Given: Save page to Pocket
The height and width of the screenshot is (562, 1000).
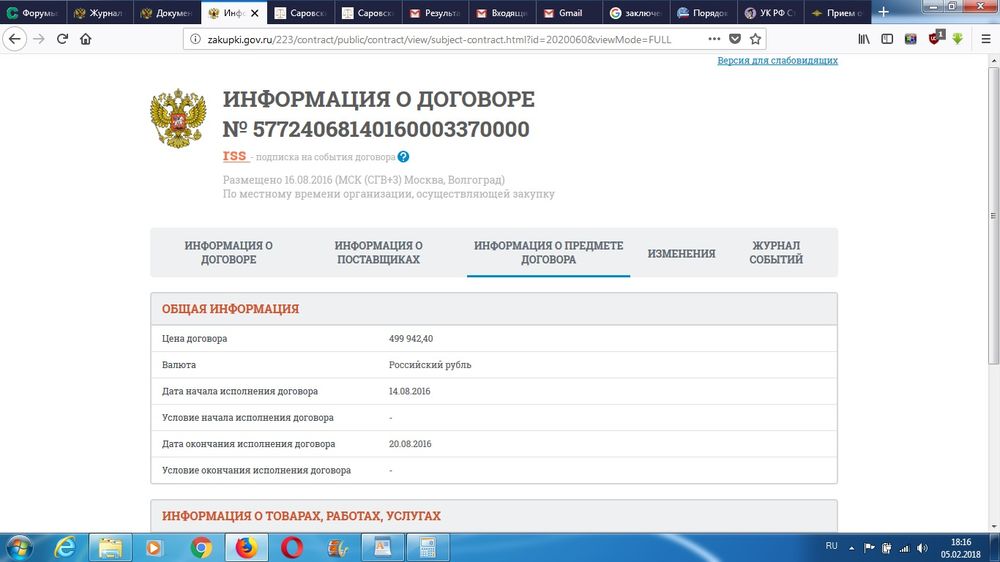Looking at the screenshot, I should point(735,39).
